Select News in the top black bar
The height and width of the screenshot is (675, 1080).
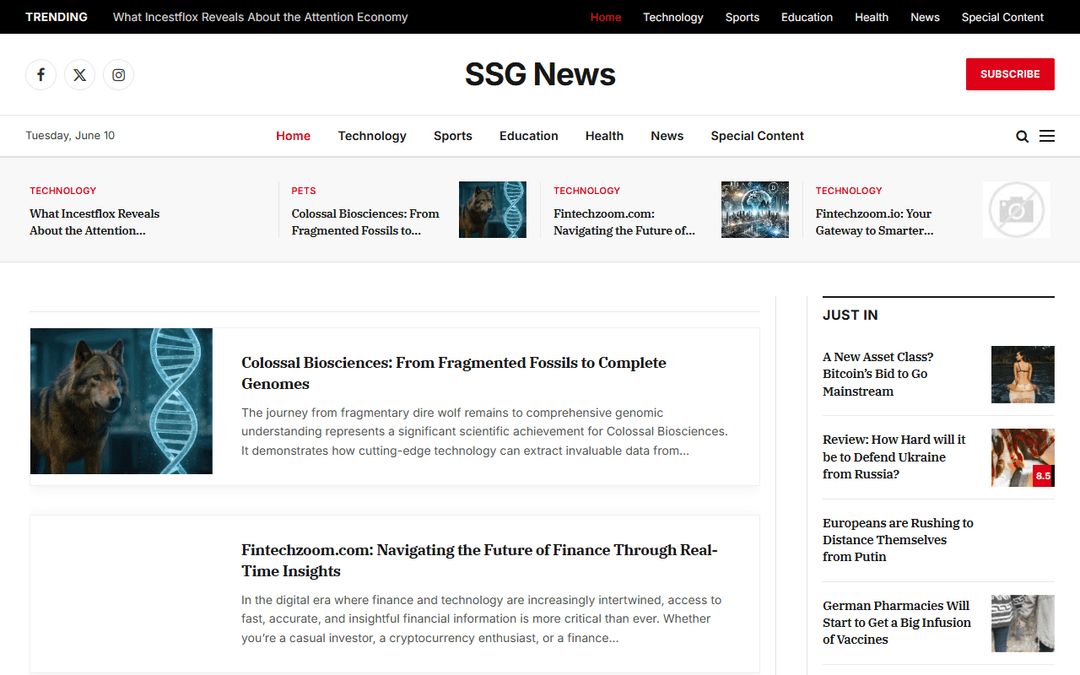[925, 17]
